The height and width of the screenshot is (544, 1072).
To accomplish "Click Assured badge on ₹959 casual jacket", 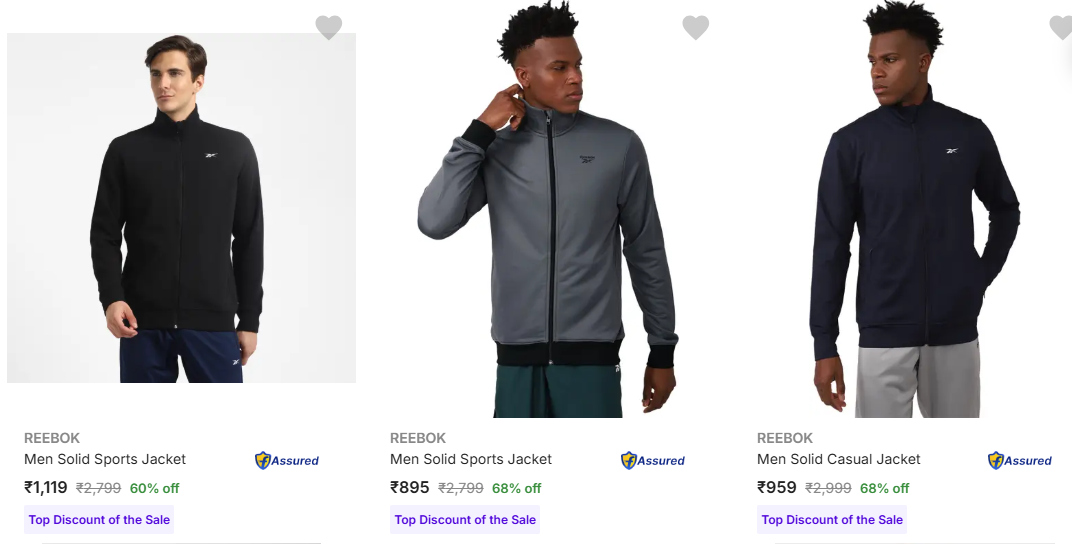I will (x=1020, y=461).
